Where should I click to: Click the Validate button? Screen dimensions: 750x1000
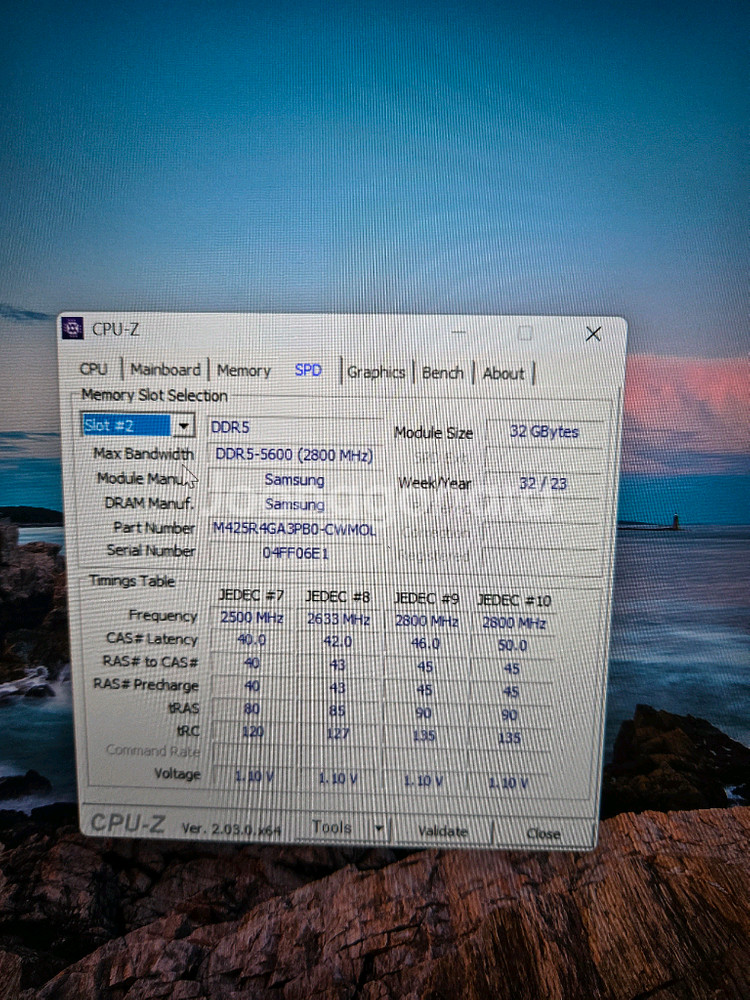click(442, 831)
